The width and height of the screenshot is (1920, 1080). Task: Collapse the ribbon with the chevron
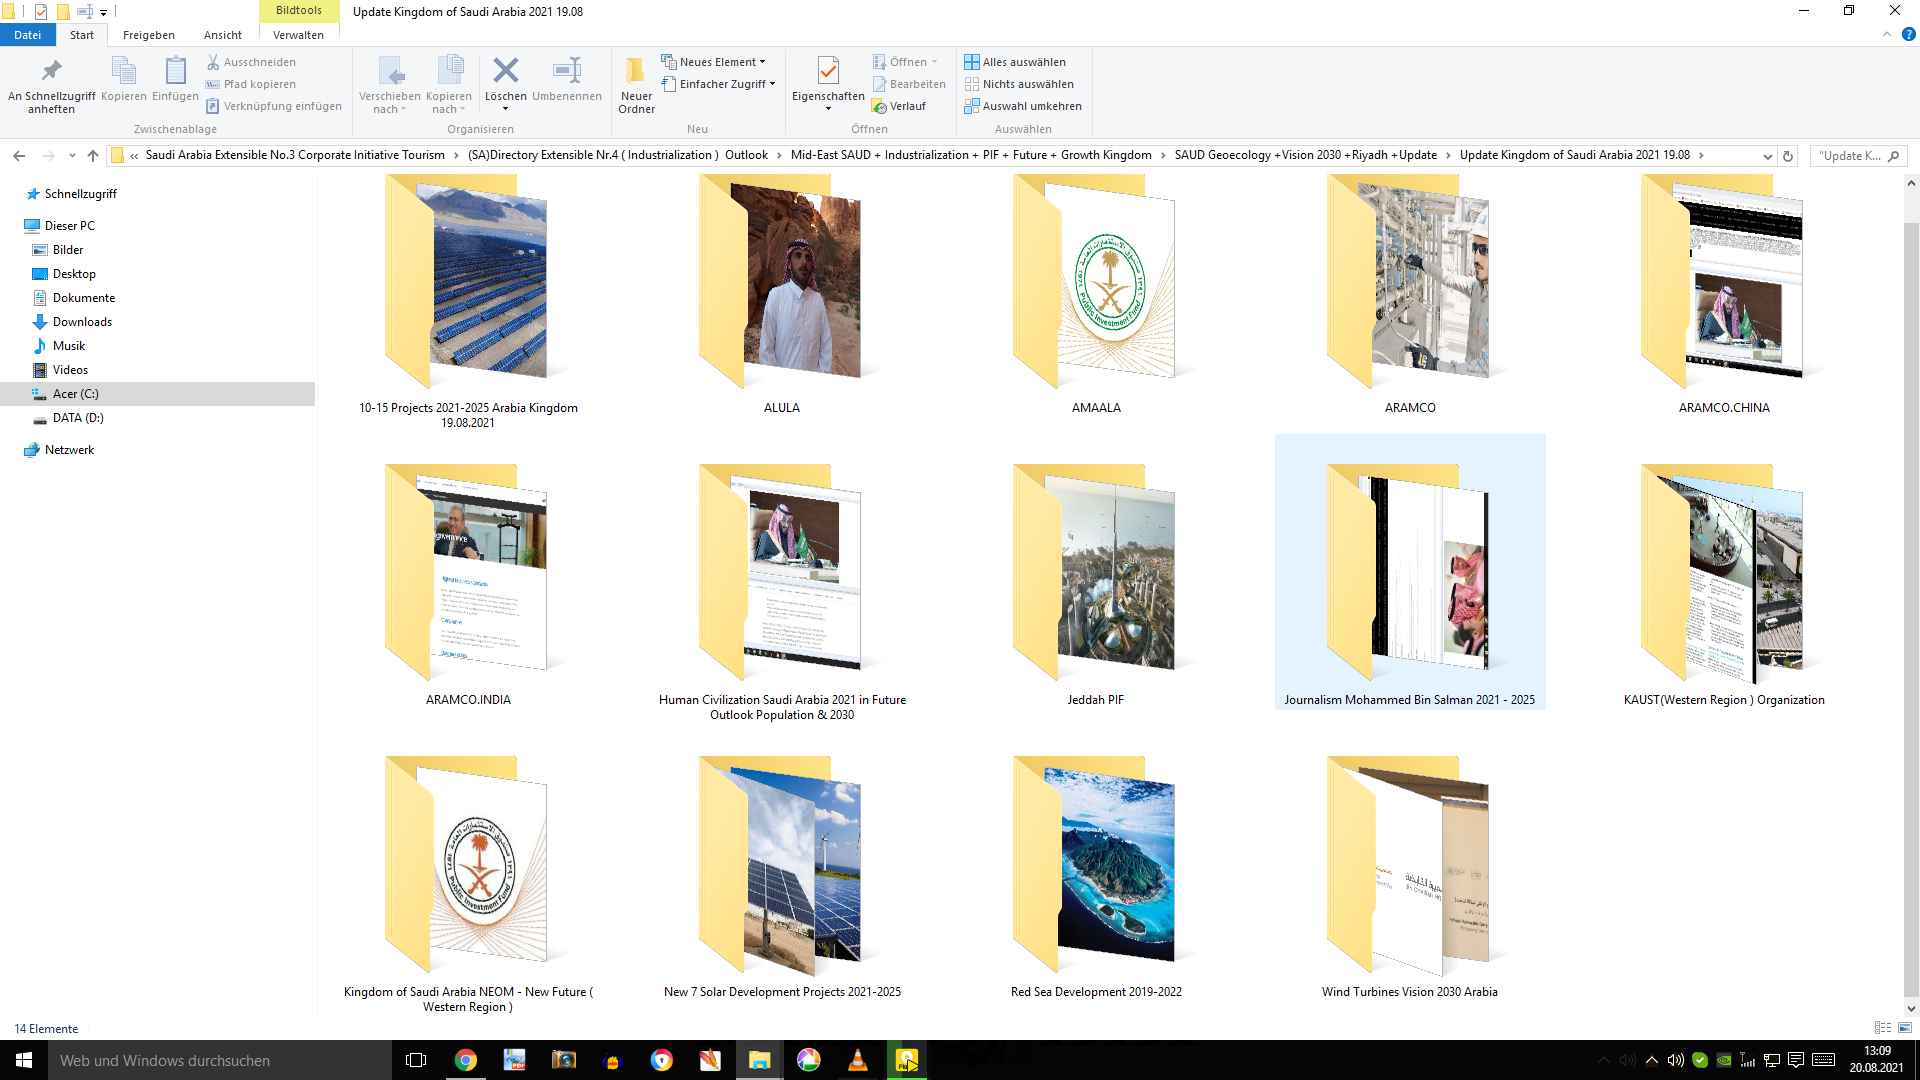(1887, 35)
